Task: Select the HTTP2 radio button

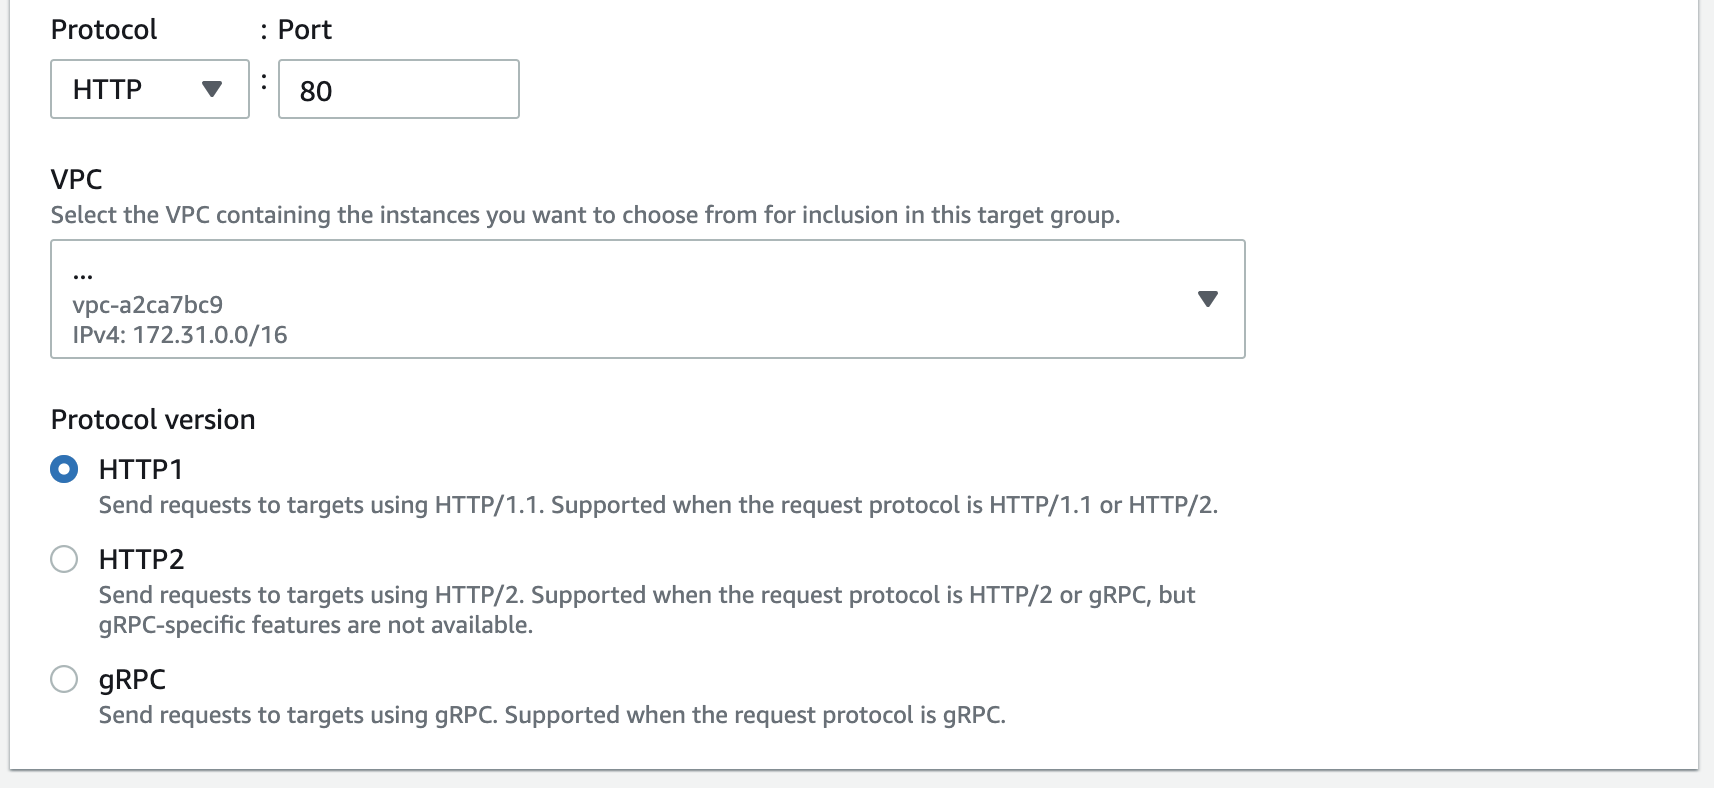Action: coord(64,559)
